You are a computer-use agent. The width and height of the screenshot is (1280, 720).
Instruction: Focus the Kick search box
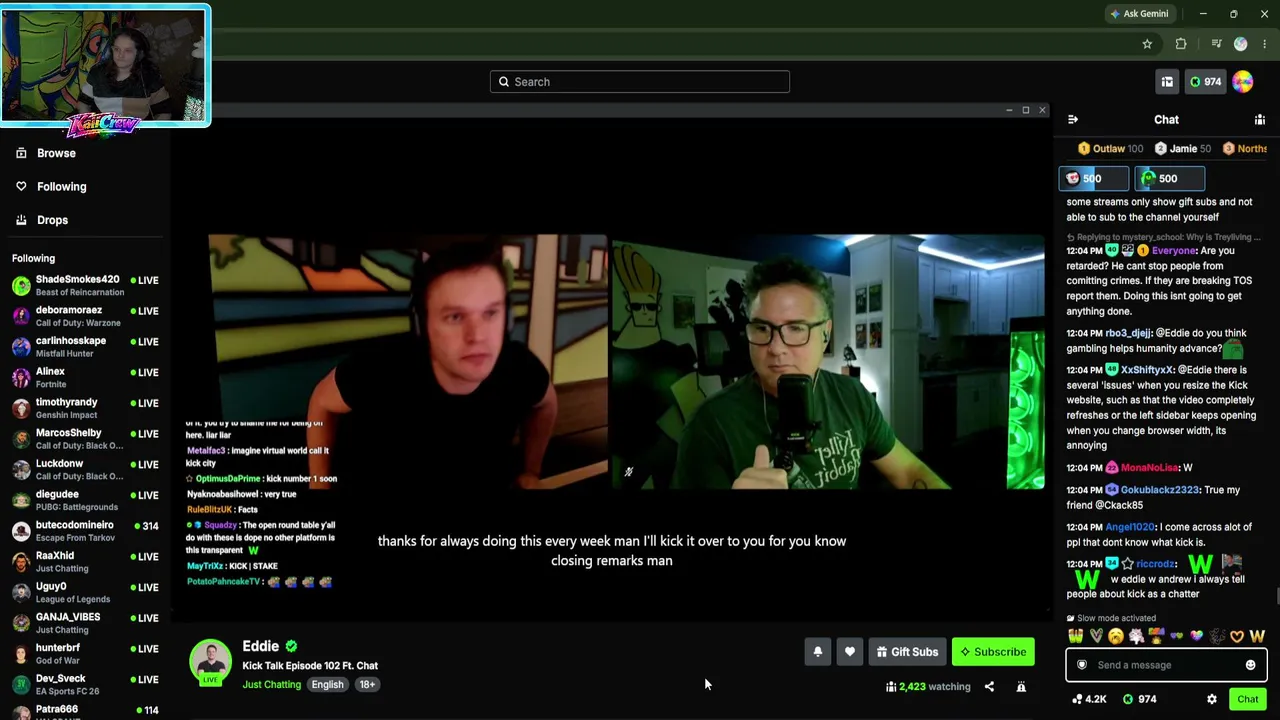pyautogui.click(x=640, y=82)
